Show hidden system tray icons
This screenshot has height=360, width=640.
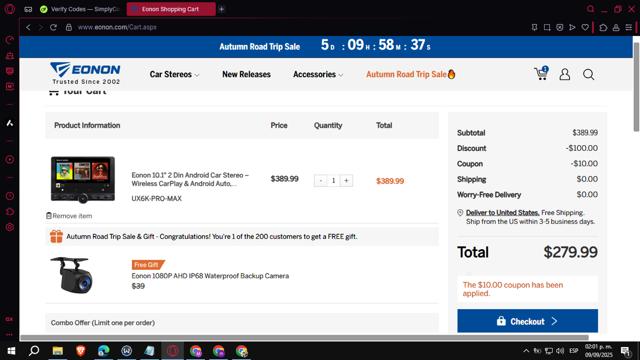pos(526,351)
